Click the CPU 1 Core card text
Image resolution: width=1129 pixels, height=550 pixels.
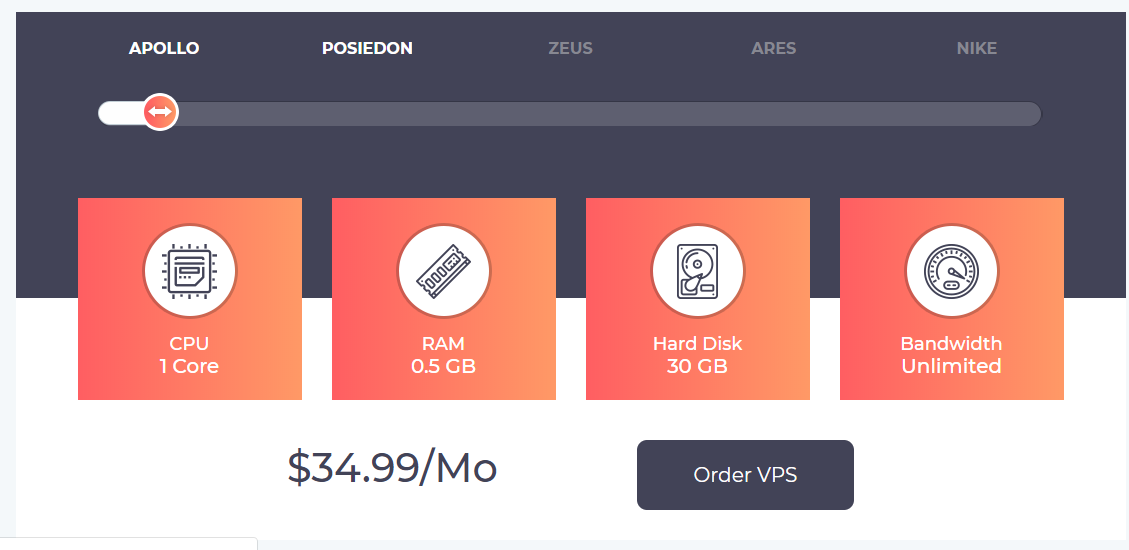tap(189, 355)
